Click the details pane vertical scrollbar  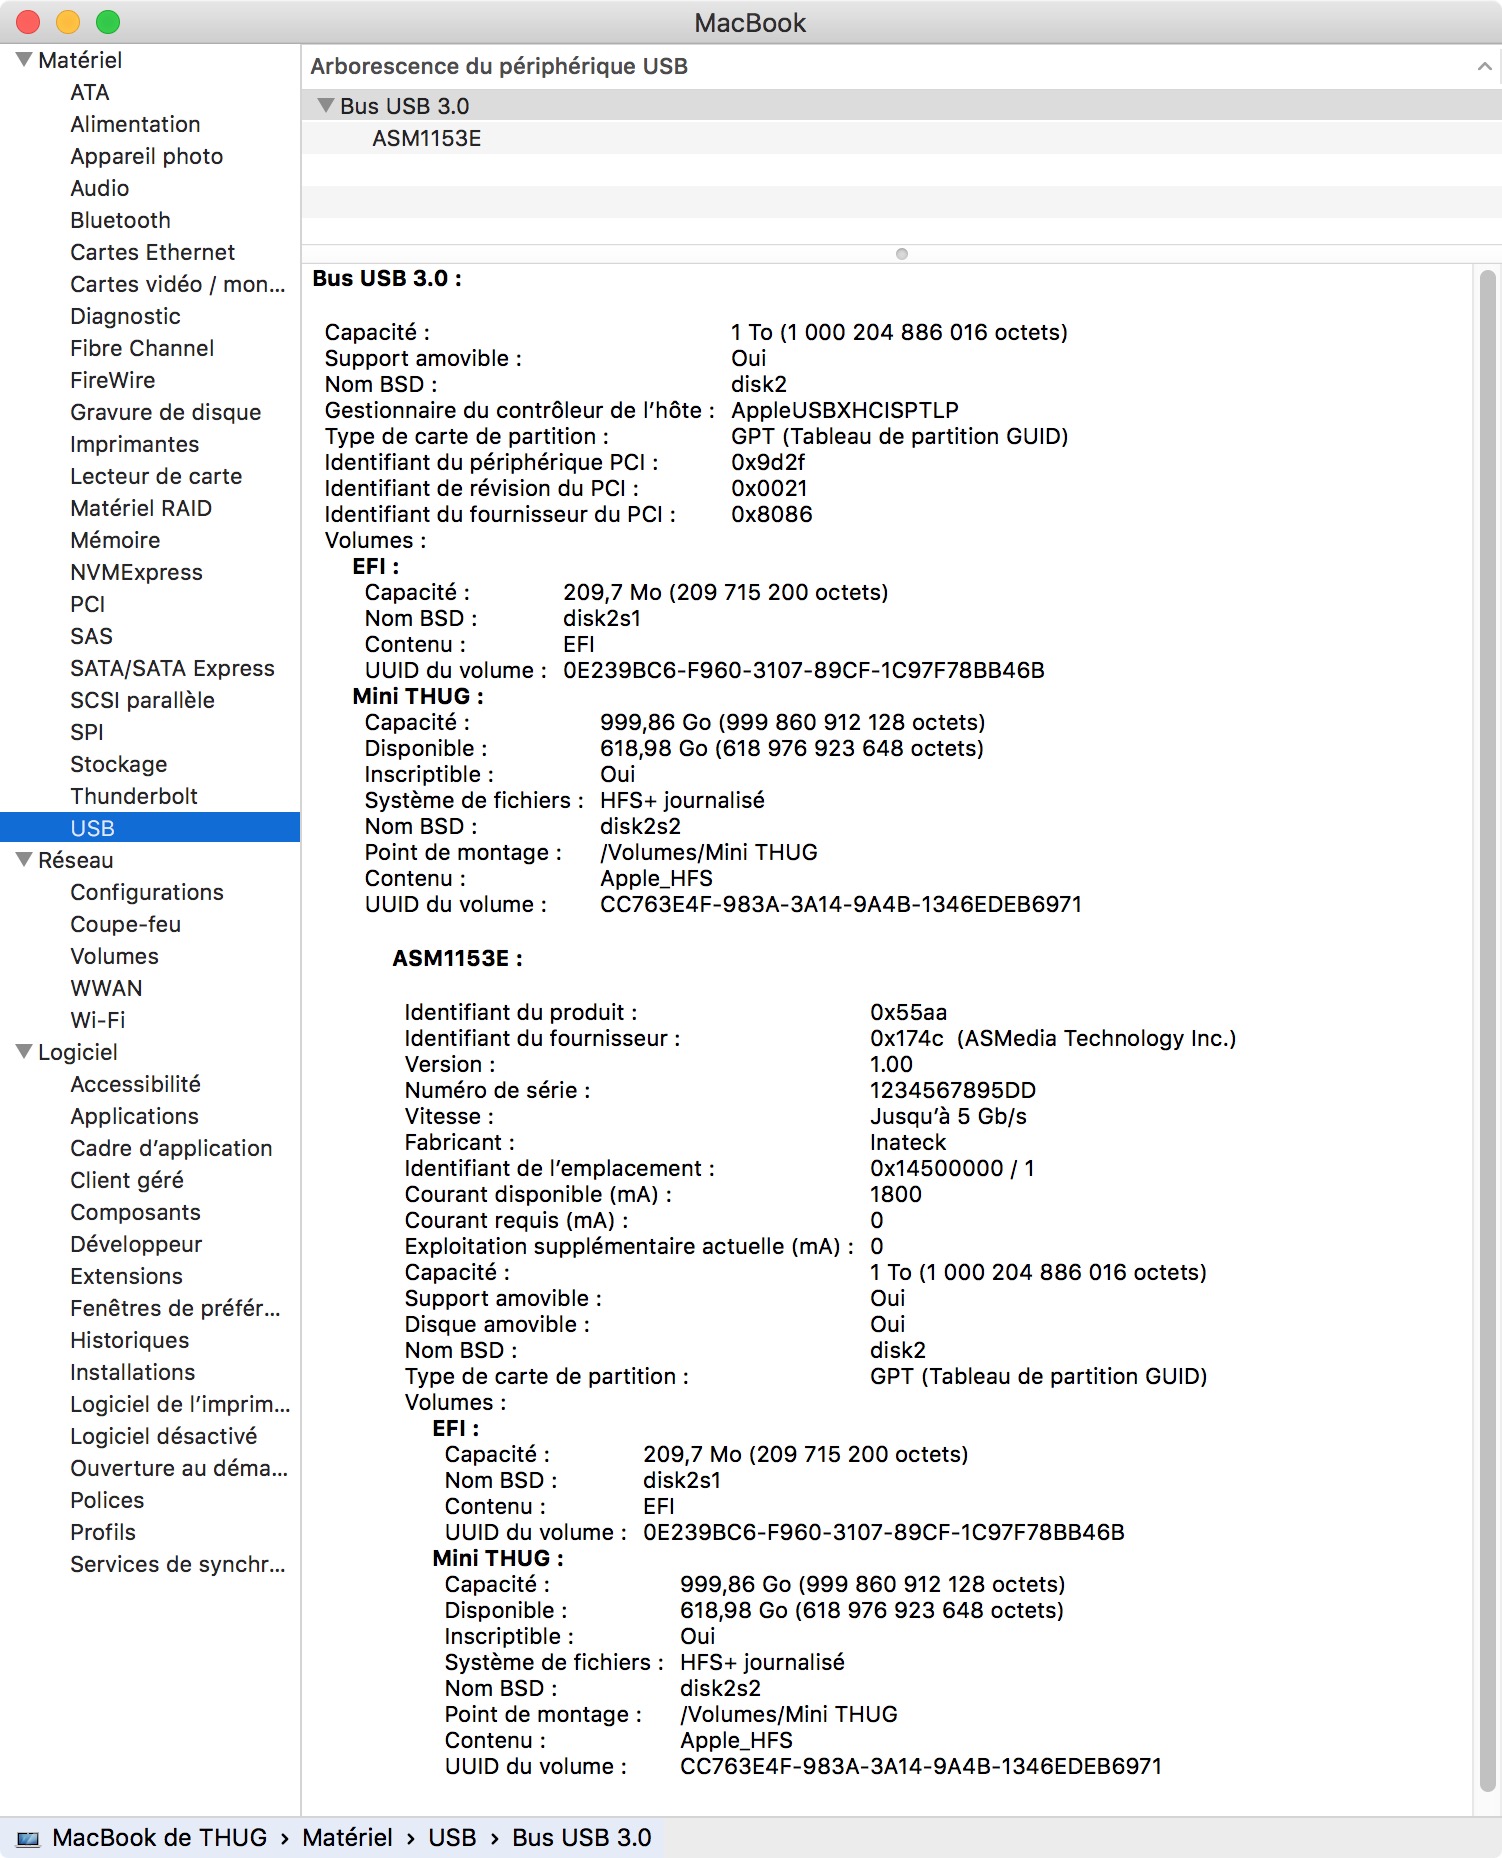pos(1487,1032)
